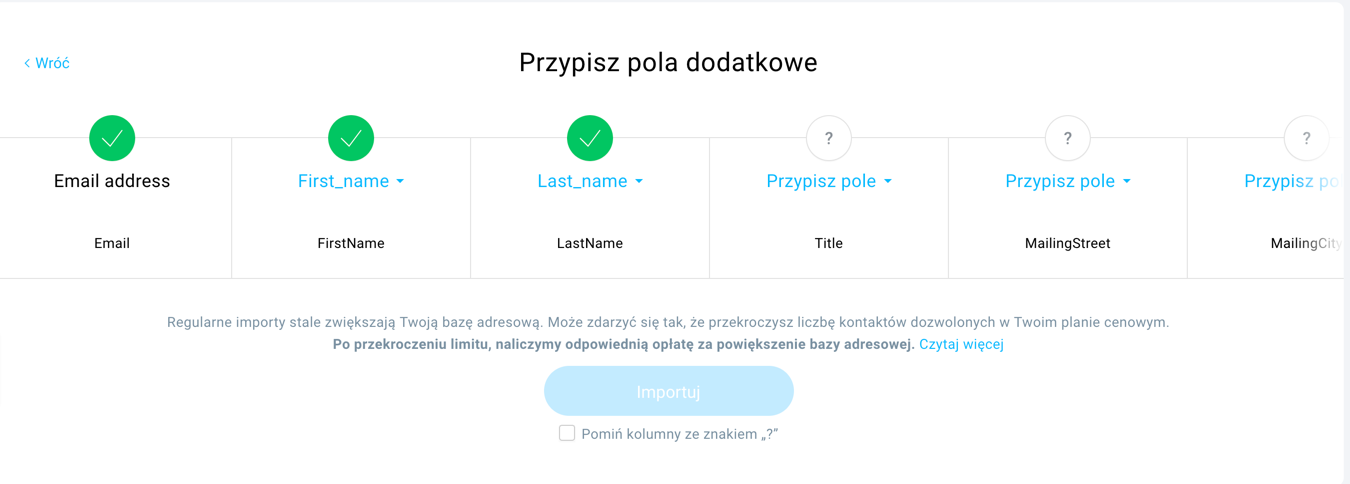Viewport: 1350px width, 484px height.
Task: Click the LastName sample value cell
Action: (590, 243)
